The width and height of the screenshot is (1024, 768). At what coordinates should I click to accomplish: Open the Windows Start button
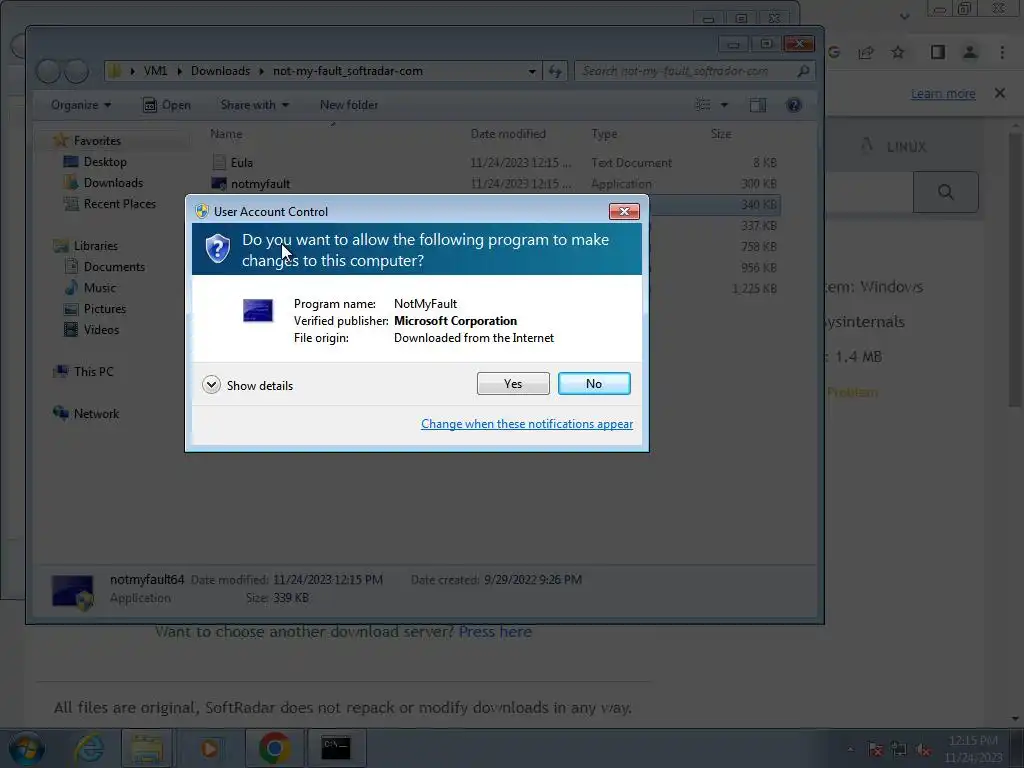click(x=26, y=749)
